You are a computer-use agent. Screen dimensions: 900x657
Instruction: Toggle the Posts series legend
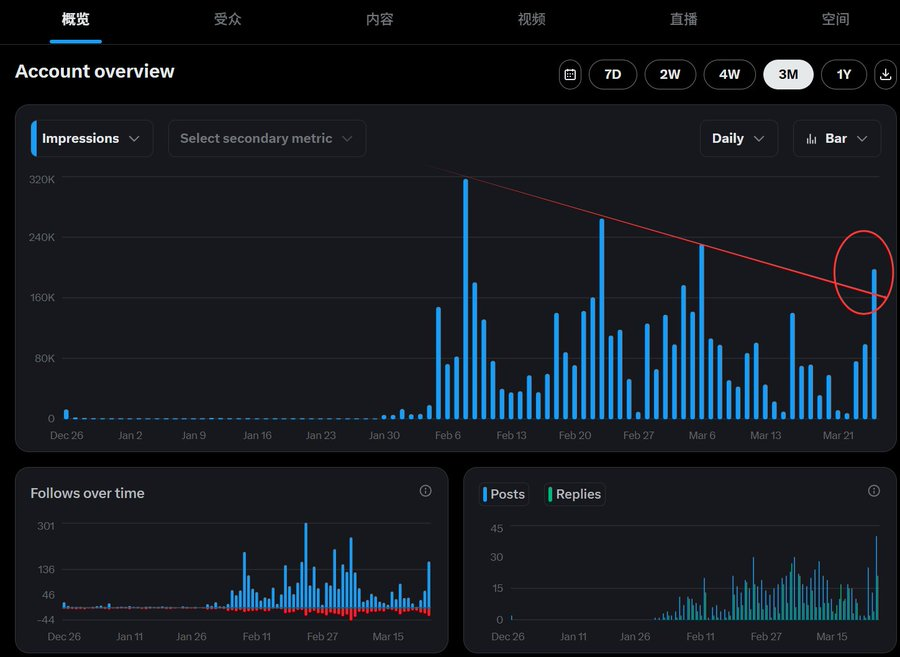point(503,494)
